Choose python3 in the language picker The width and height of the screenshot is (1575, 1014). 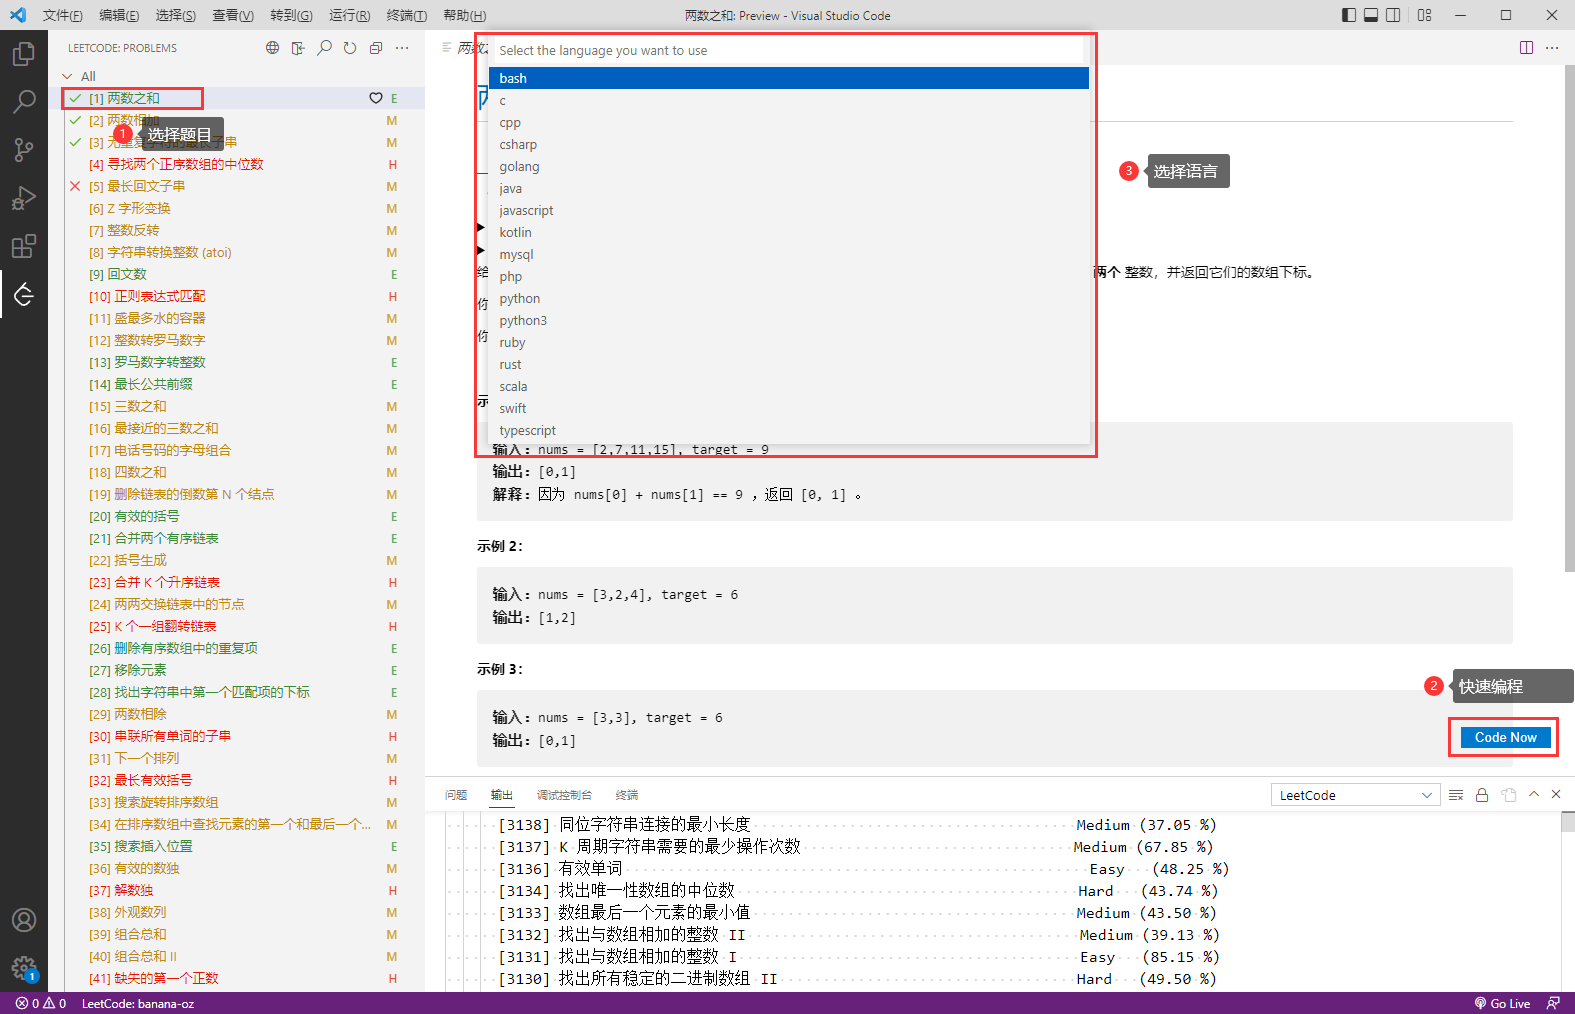(x=789, y=320)
